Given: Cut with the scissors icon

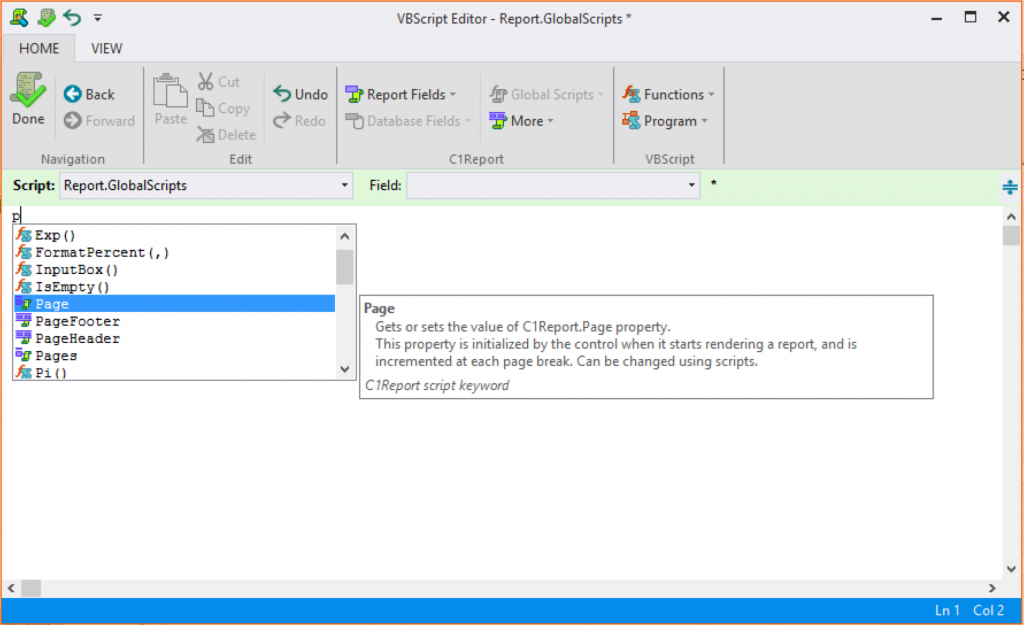Looking at the screenshot, I should [206, 81].
